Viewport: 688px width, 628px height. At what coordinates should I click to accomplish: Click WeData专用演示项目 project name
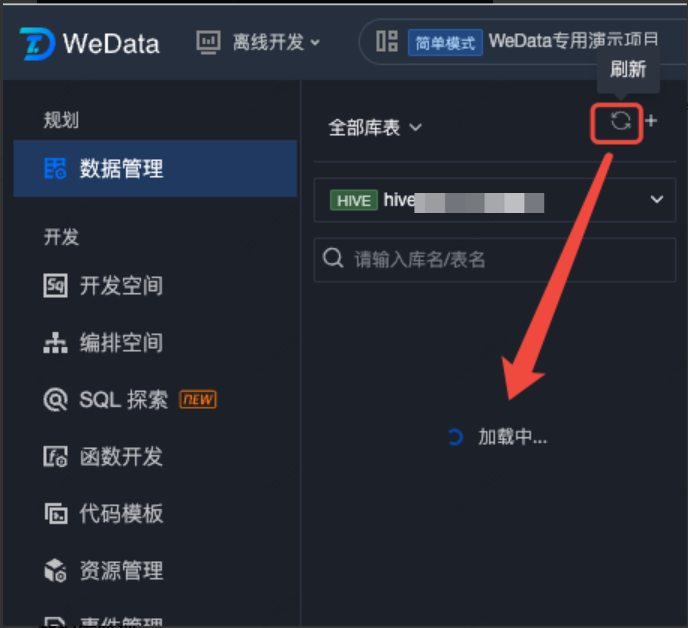[x=574, y=40]
